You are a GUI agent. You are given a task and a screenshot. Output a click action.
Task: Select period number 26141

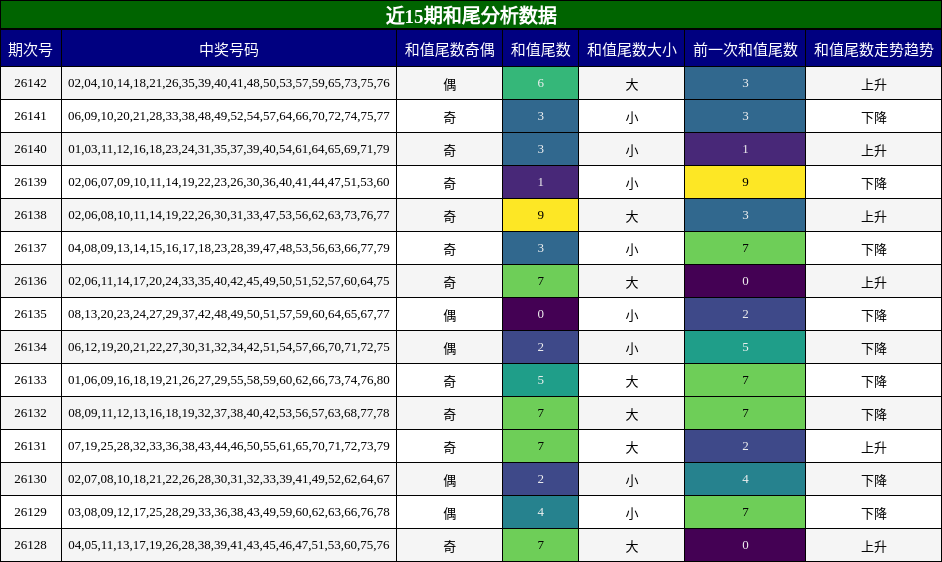coord(31,116)
